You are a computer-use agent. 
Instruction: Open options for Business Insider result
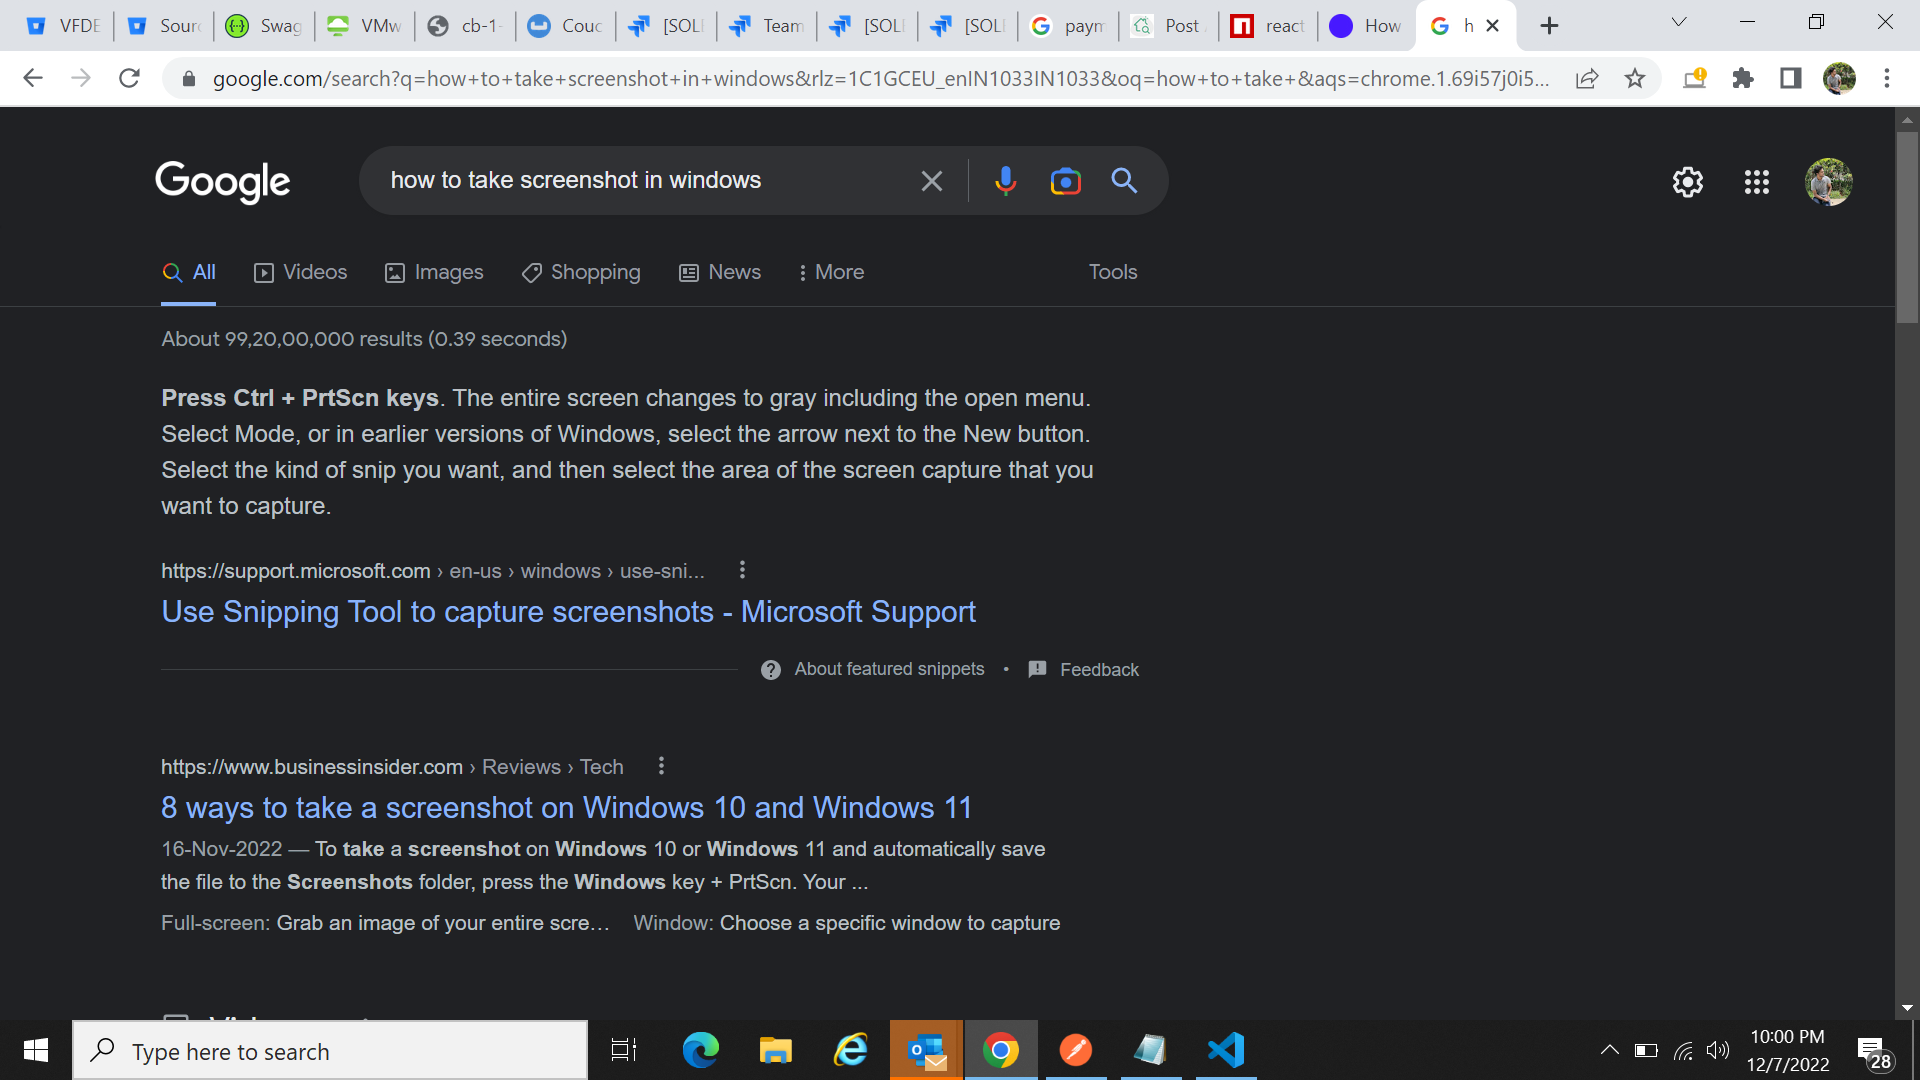(661, 766)
